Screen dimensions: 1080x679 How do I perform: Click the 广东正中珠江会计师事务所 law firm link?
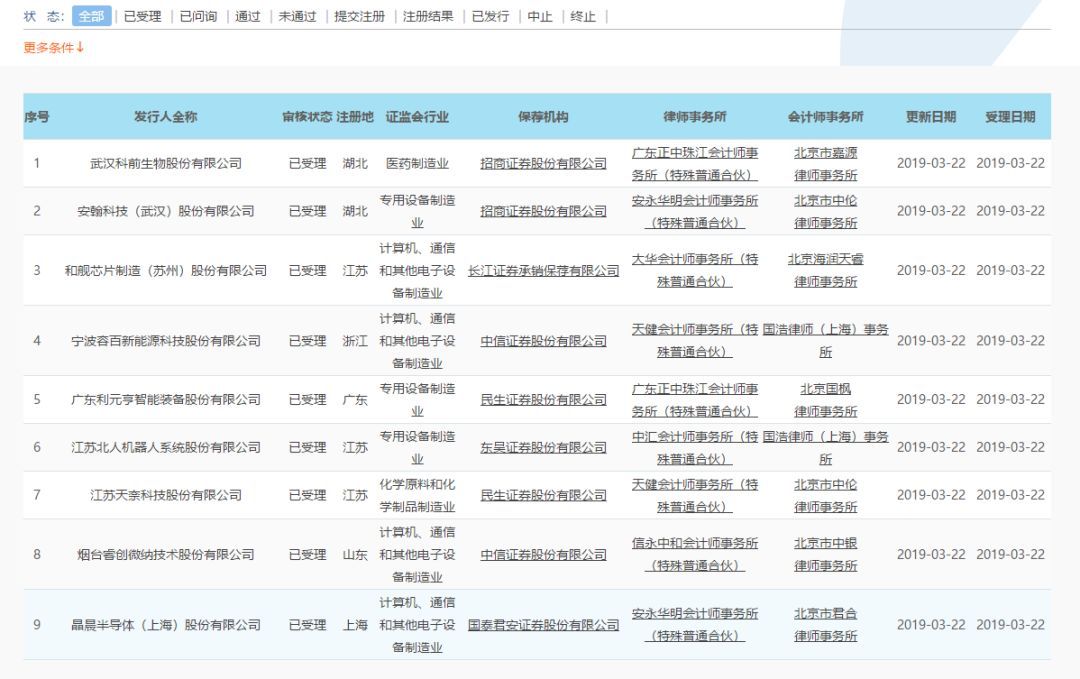[x=697, y=164]
